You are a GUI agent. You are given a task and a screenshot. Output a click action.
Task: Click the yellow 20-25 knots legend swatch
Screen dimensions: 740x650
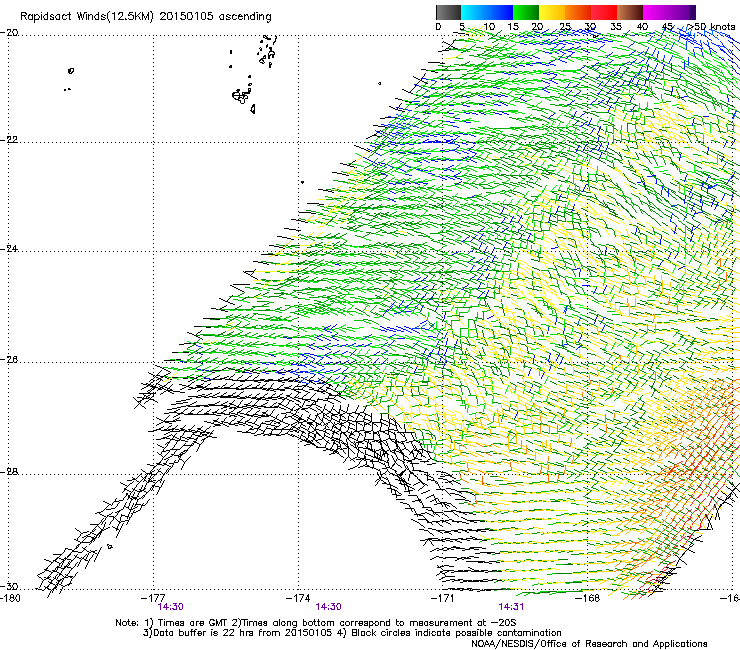[552, 12]
